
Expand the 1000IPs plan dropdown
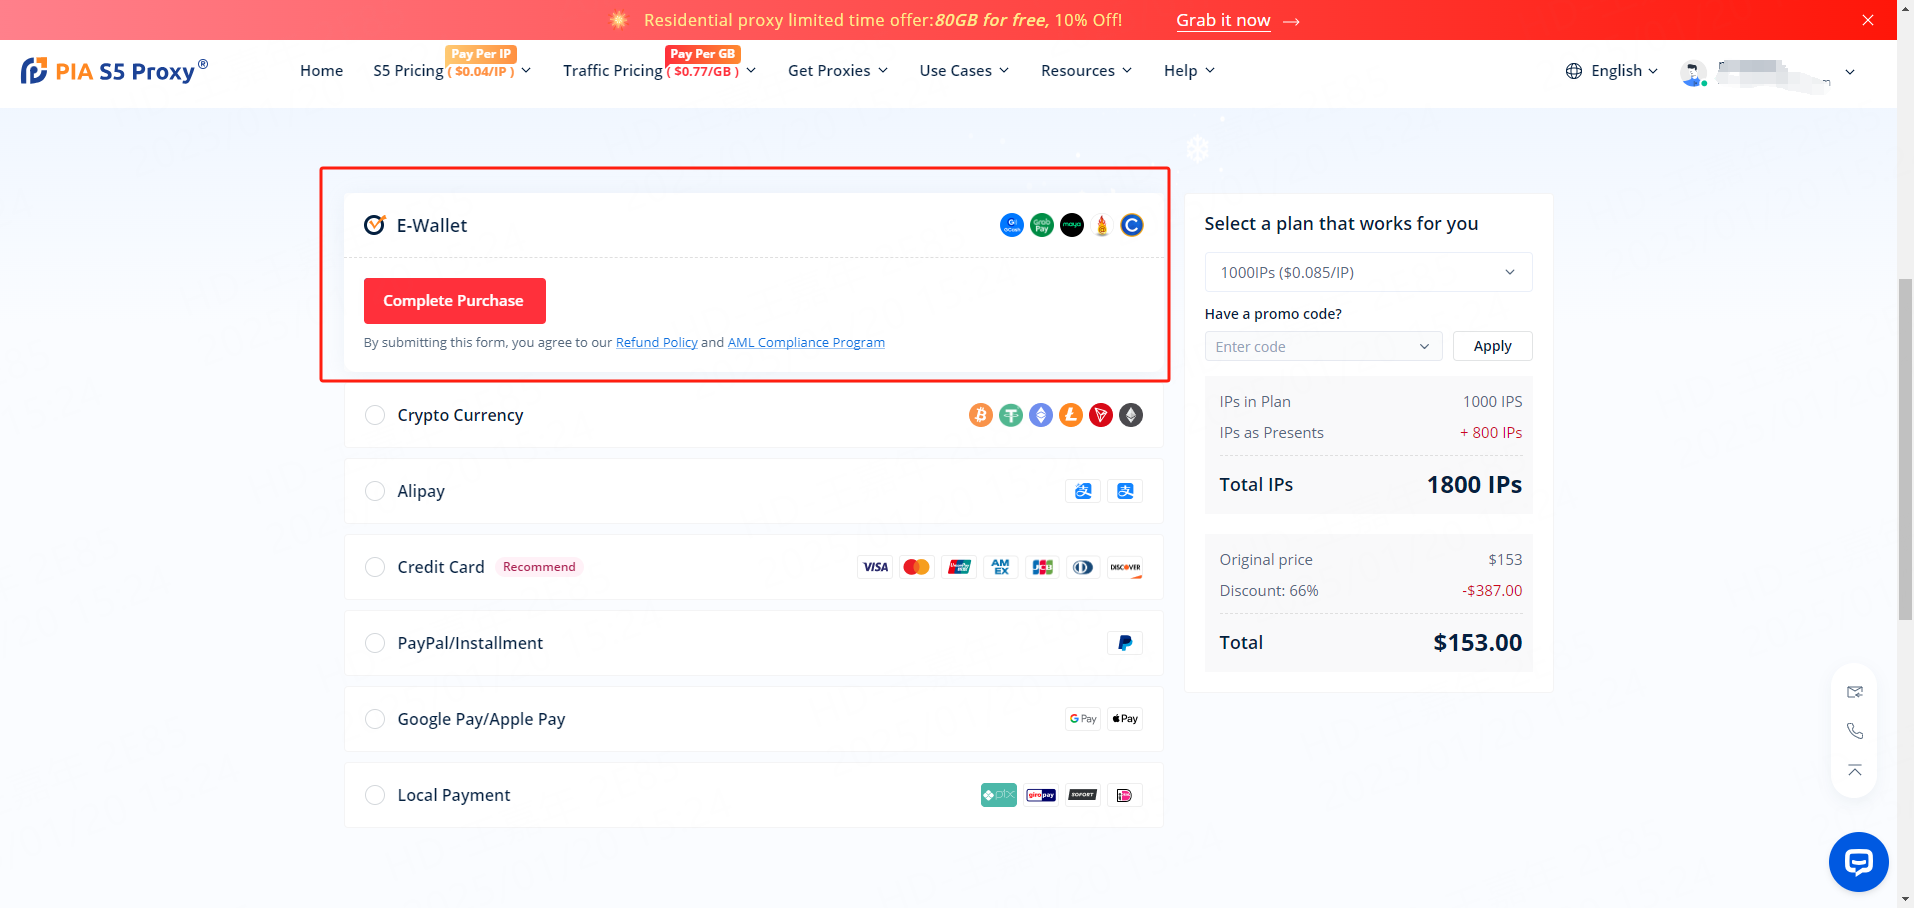click(1367, 272)
